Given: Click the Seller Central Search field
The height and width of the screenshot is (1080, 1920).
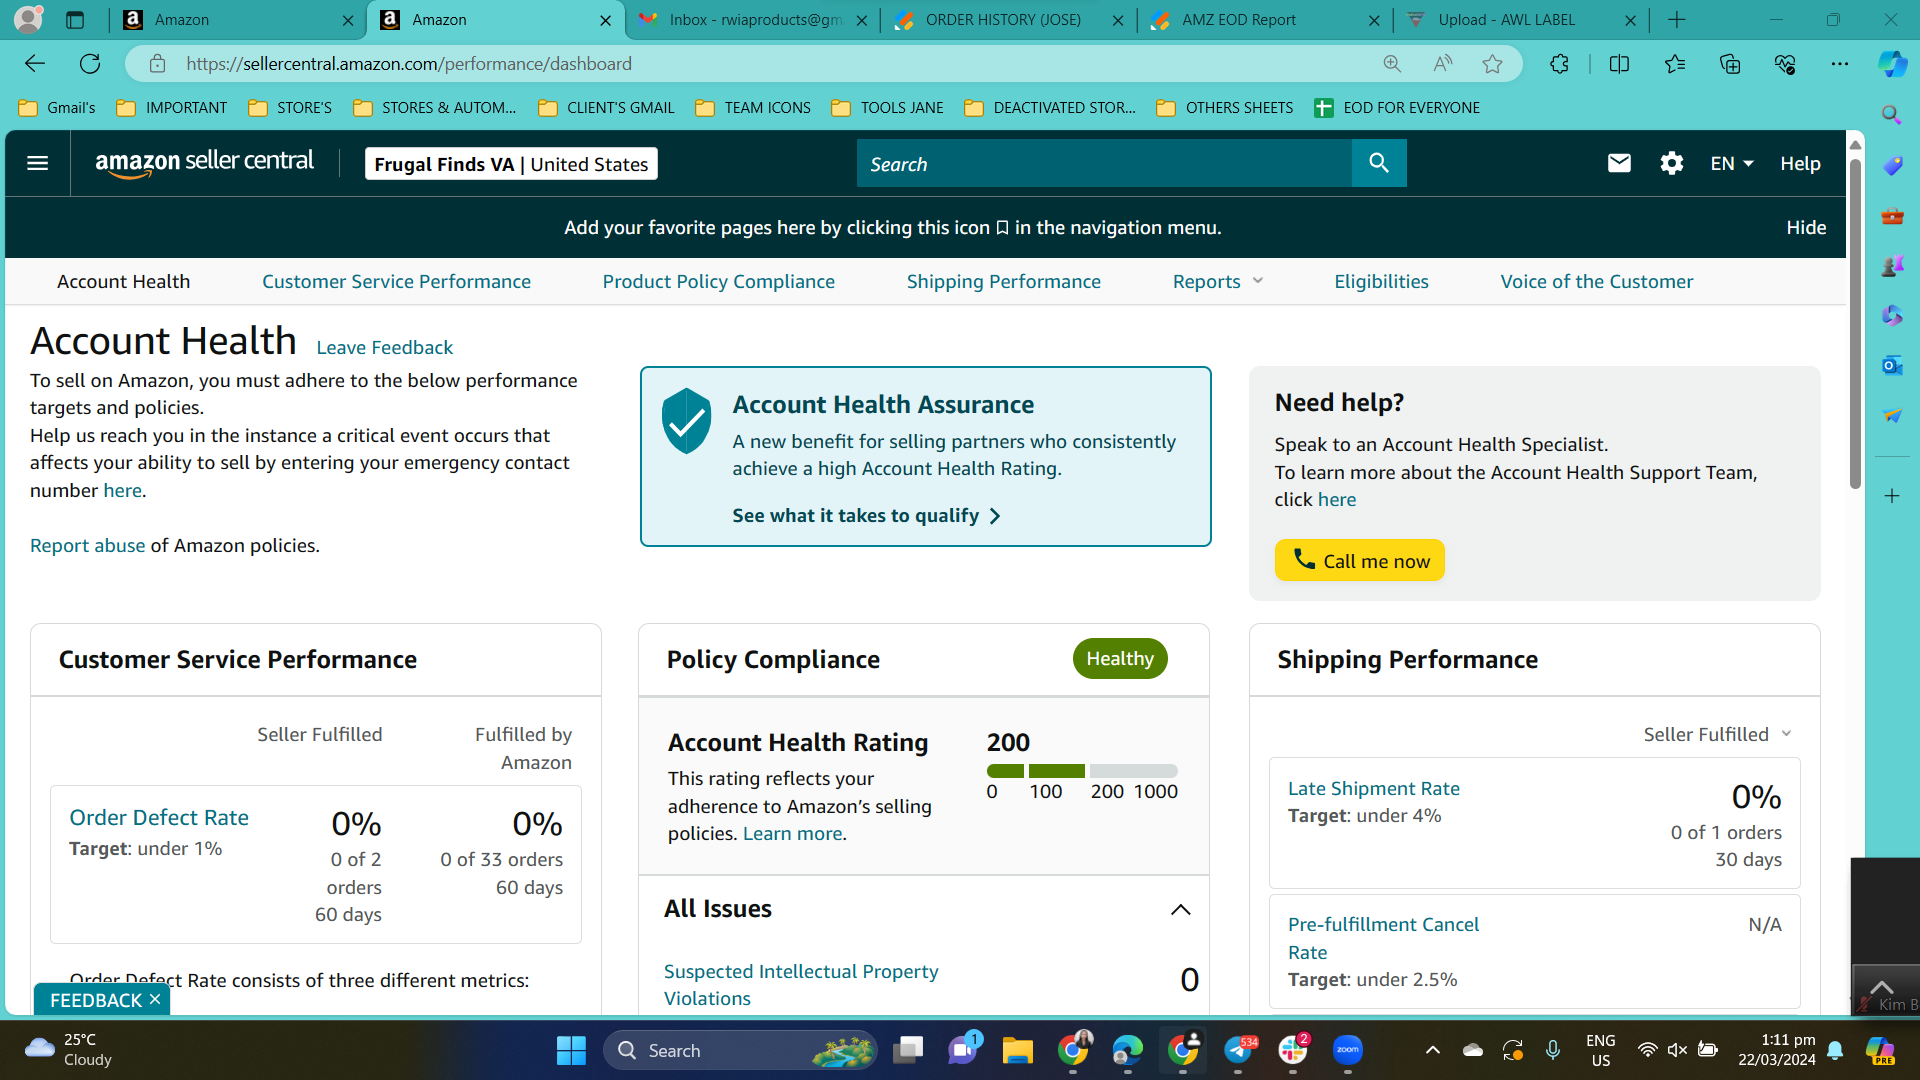Looking at the screenshot, I should pyautogui.click(x=1104, y=163).
